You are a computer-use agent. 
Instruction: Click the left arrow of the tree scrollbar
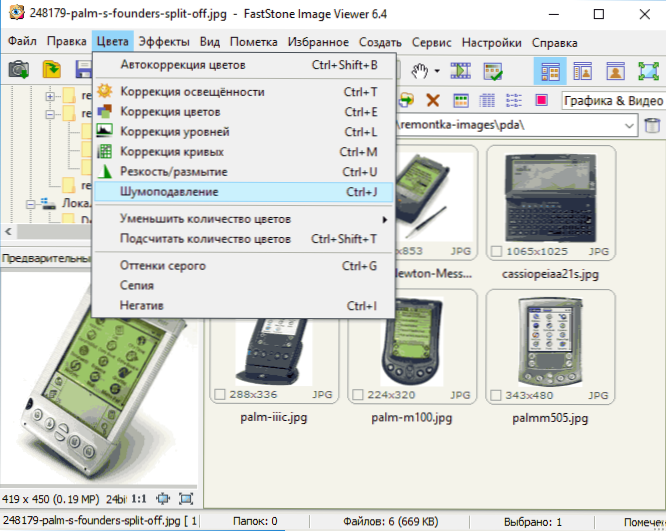(8, 232)
